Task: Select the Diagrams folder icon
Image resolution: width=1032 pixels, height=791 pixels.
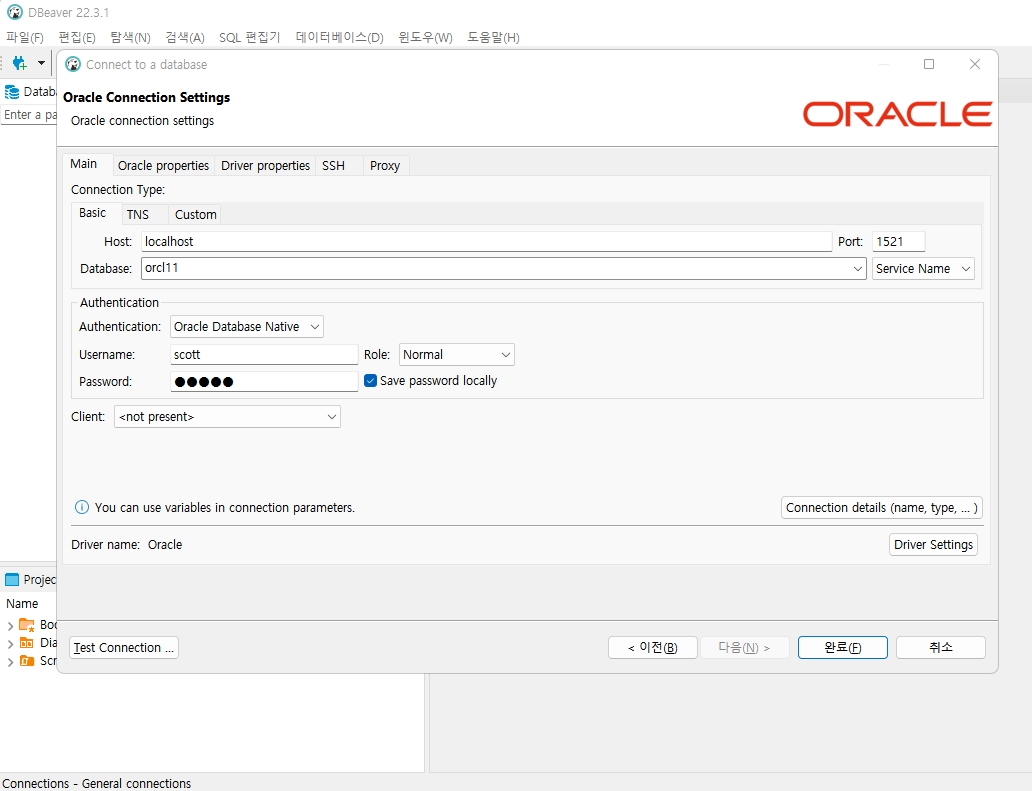Action: point(27,642)
